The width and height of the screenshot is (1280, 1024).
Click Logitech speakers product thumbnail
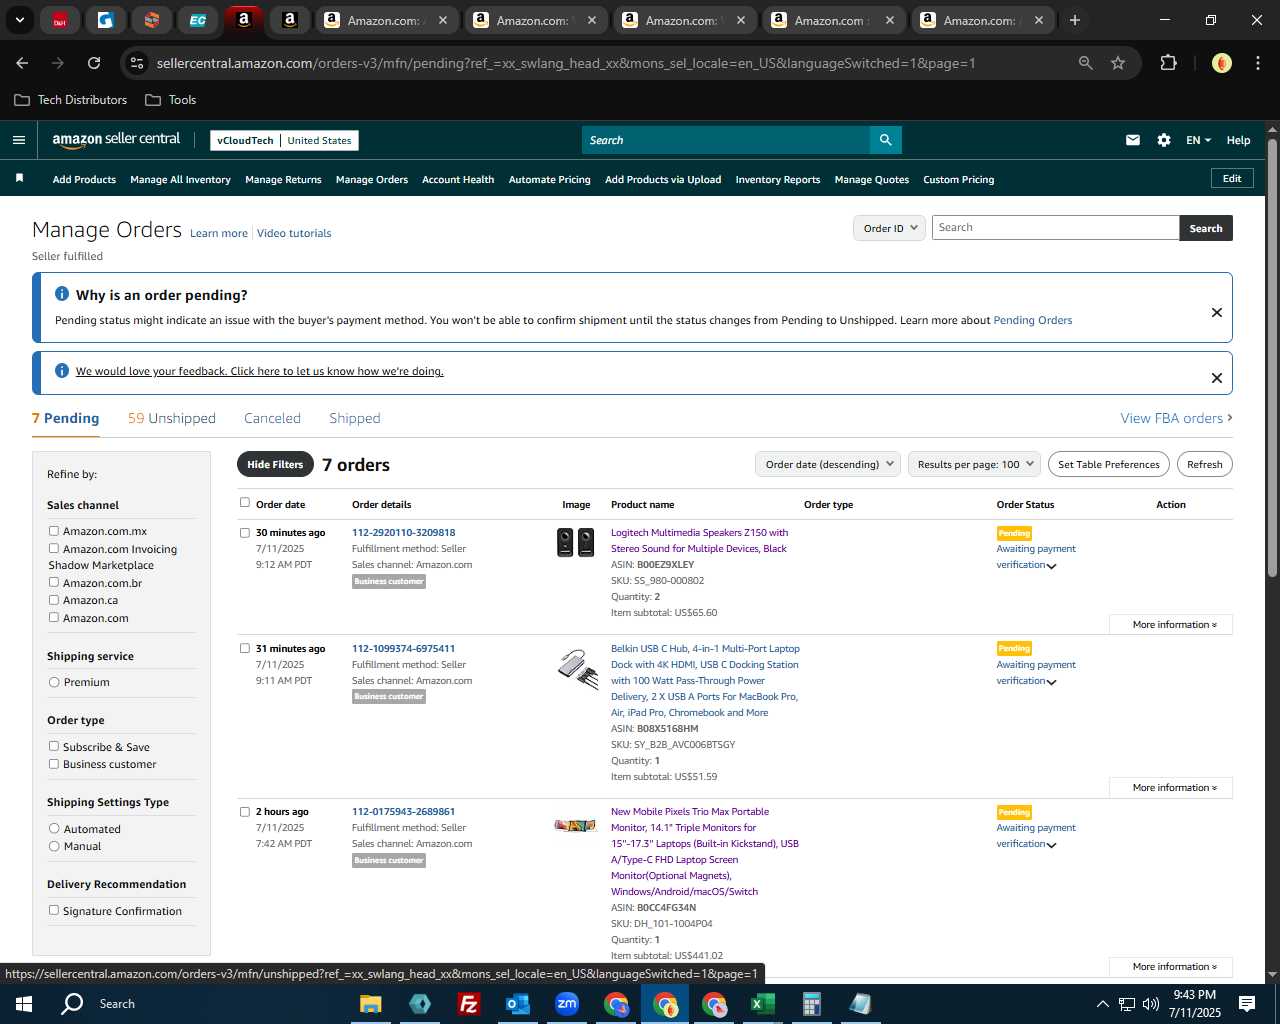click(575, 542)
